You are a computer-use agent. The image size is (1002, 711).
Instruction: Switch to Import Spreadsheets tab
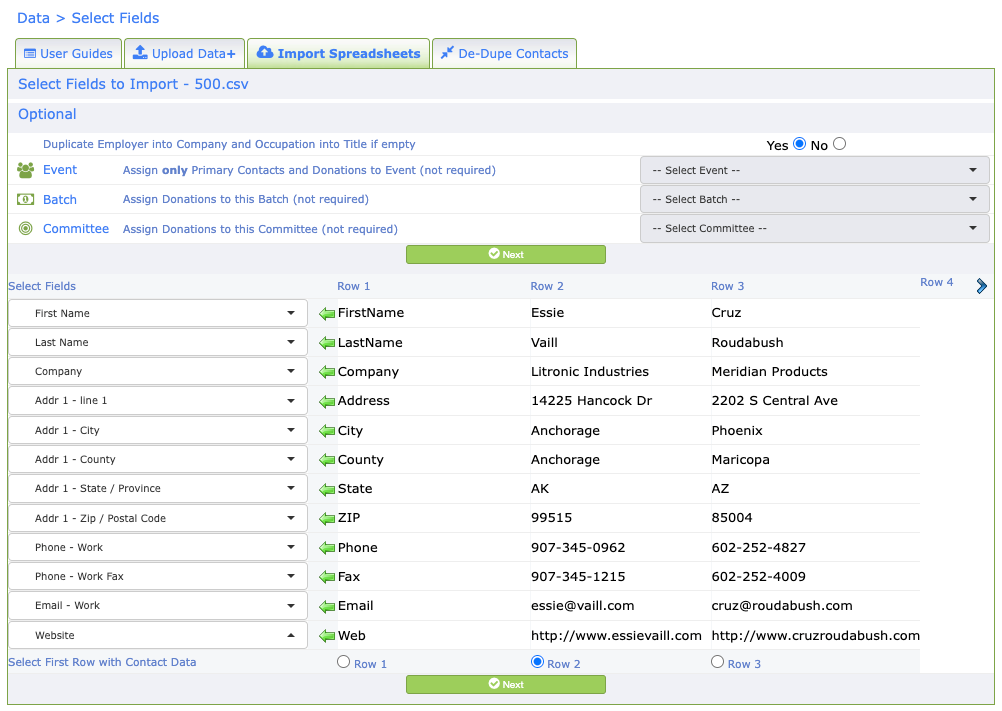click(x=338, y=54)
